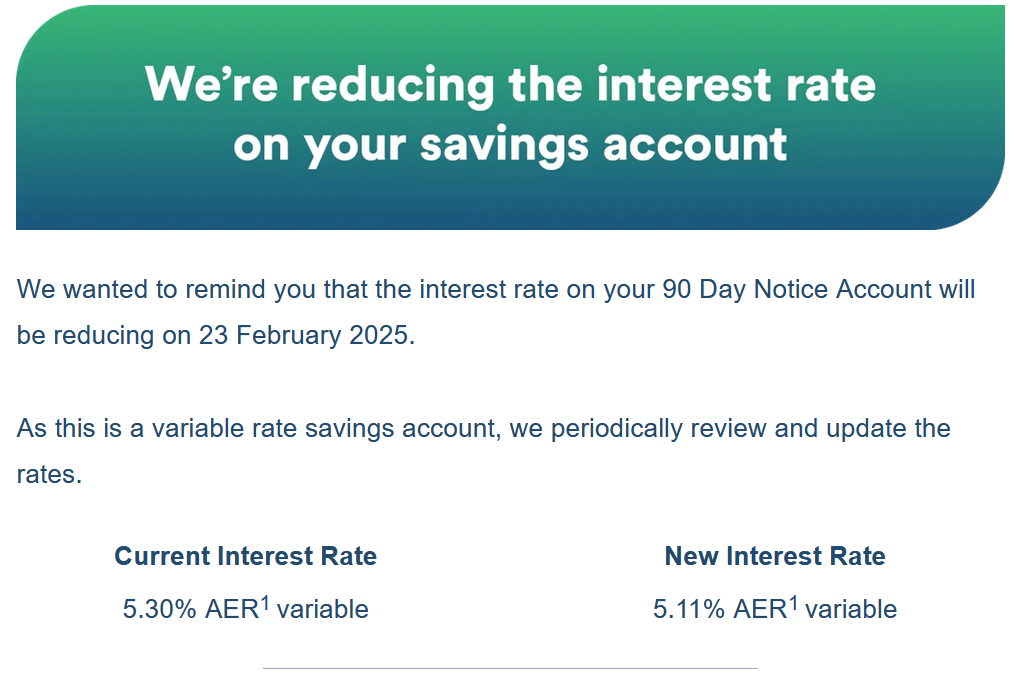Click the "Current Interest Rate" heading
Image resolution: width=1009 pixels, height=691 pixels.
[245, 556]
